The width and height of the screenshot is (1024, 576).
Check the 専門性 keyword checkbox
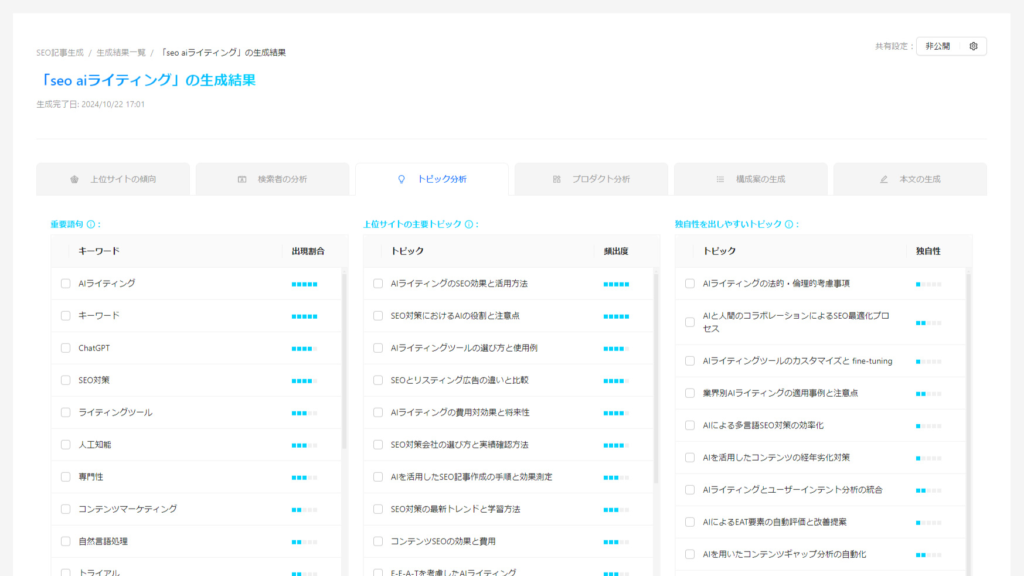pyautogui.click(x=65, y=477)
